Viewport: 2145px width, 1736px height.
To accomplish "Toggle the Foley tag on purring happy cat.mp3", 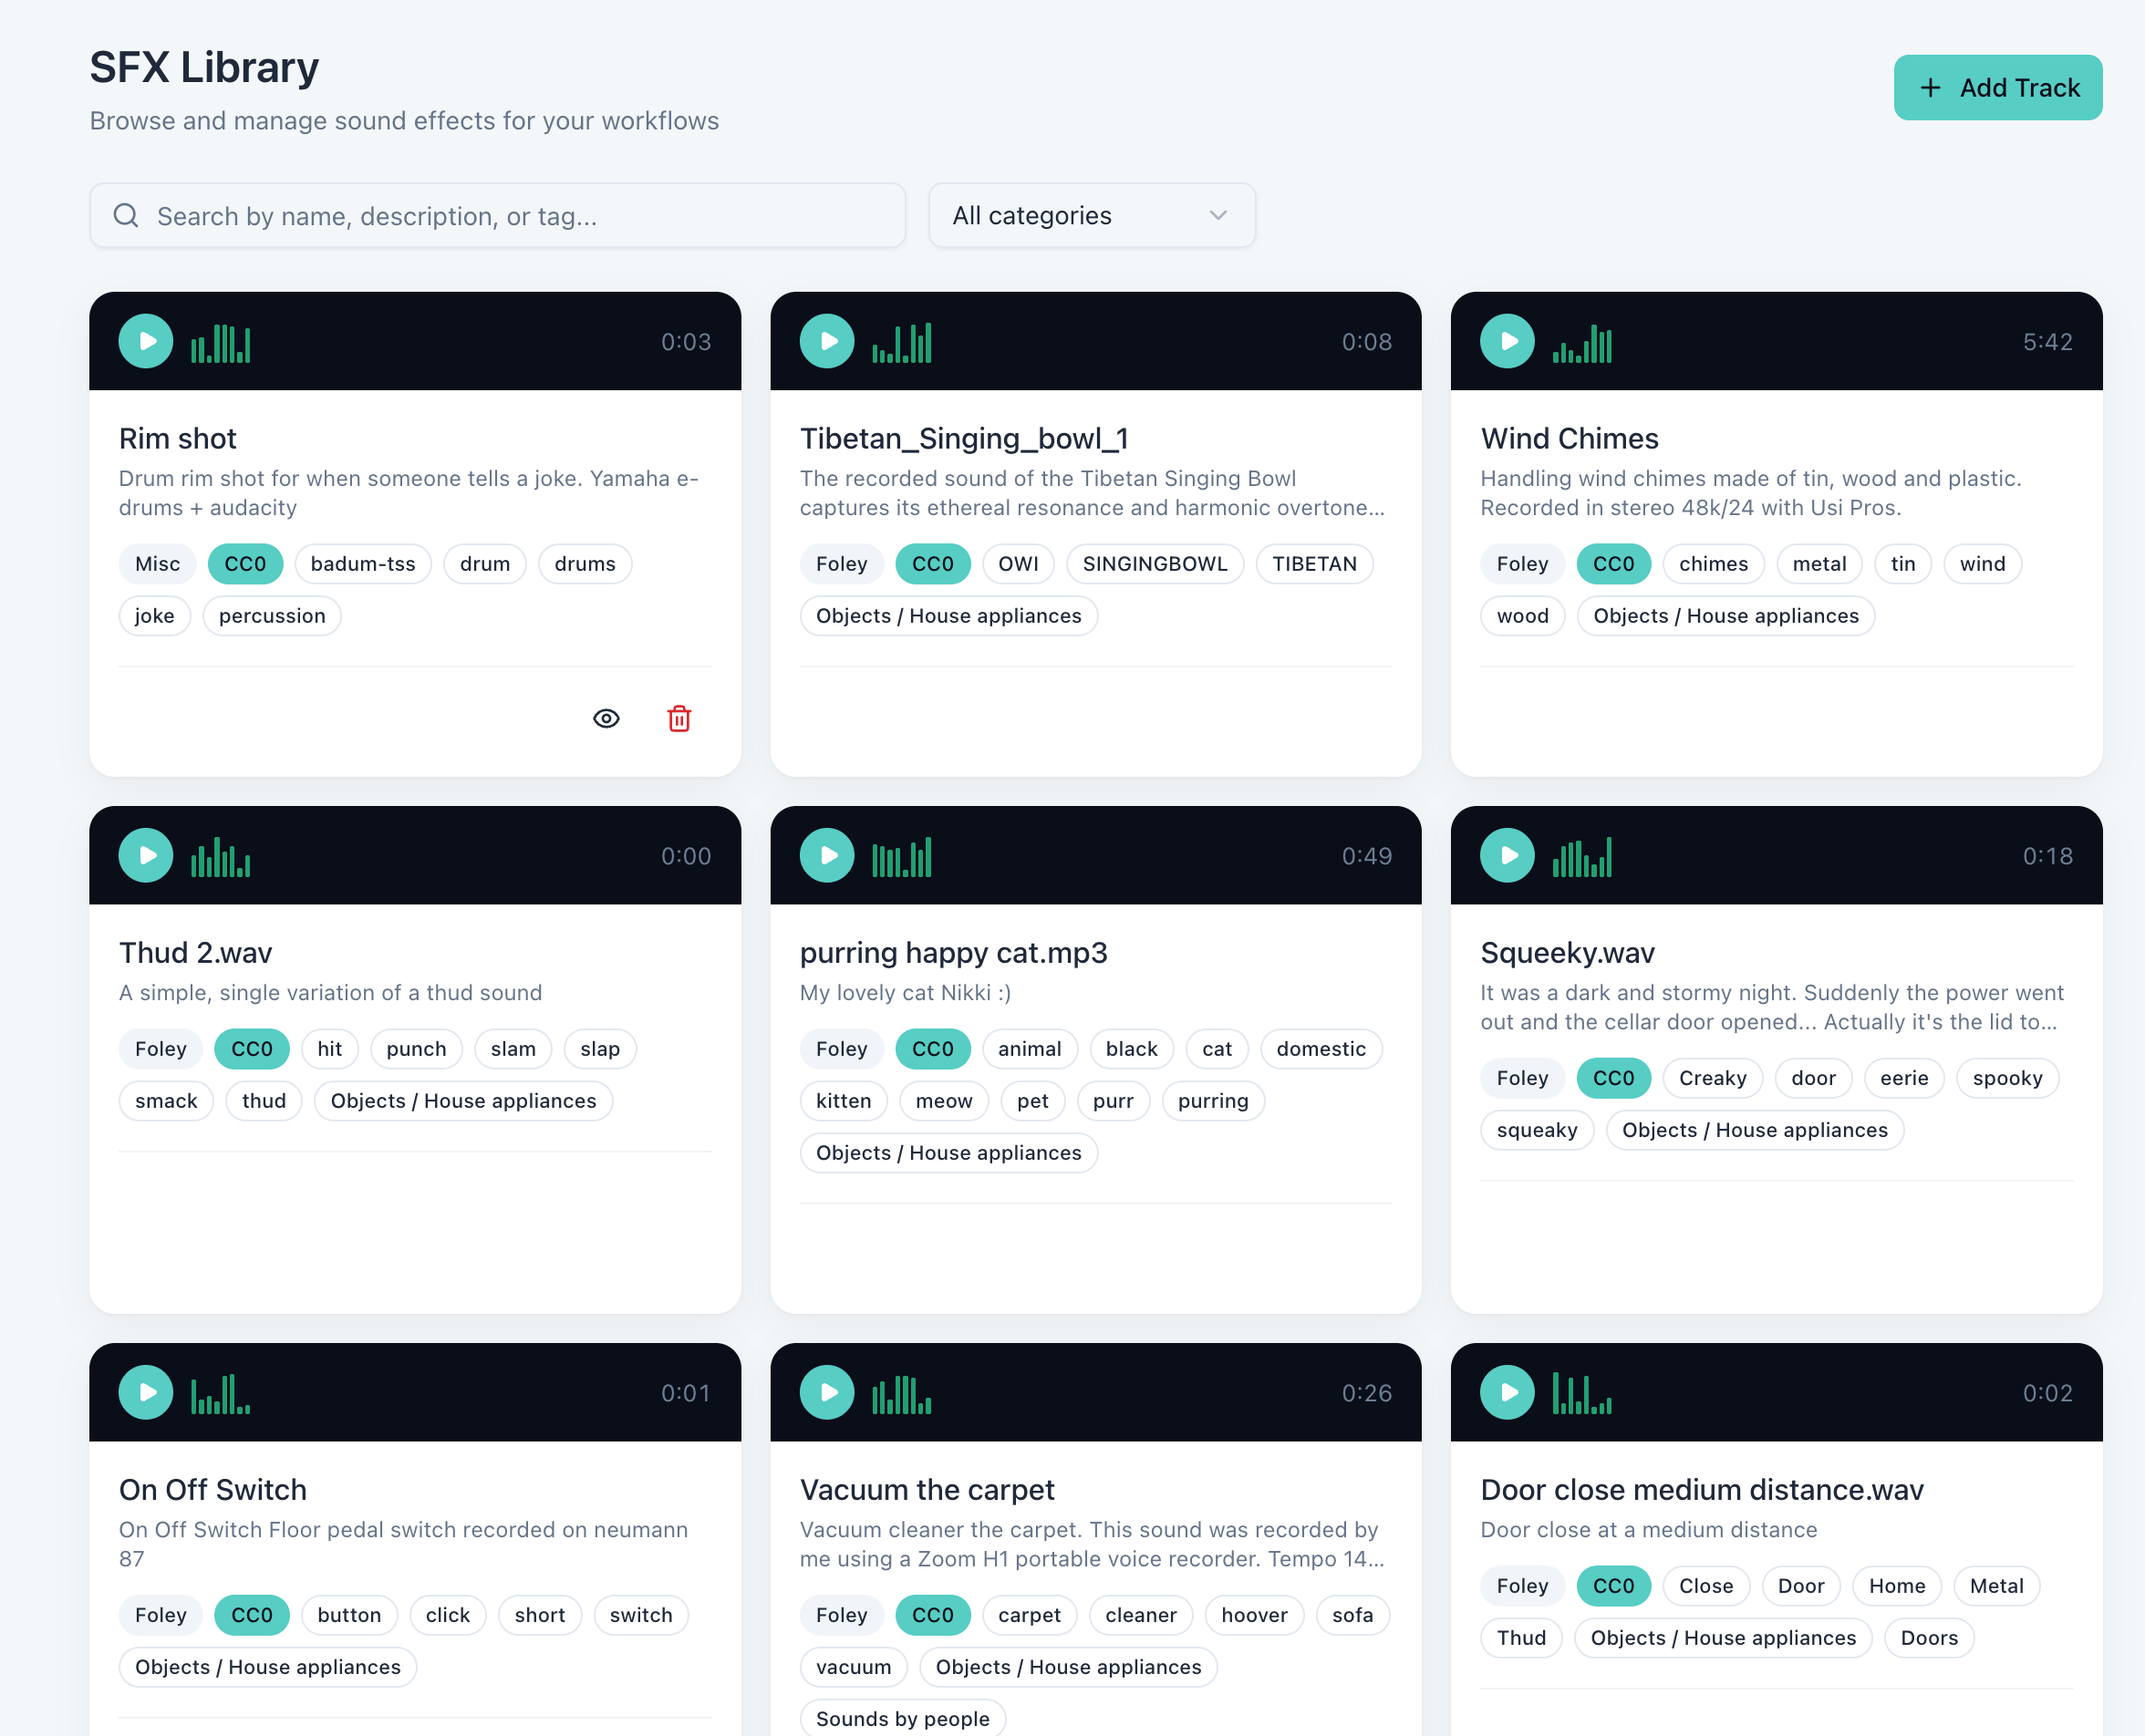I will click(841, 1048).
